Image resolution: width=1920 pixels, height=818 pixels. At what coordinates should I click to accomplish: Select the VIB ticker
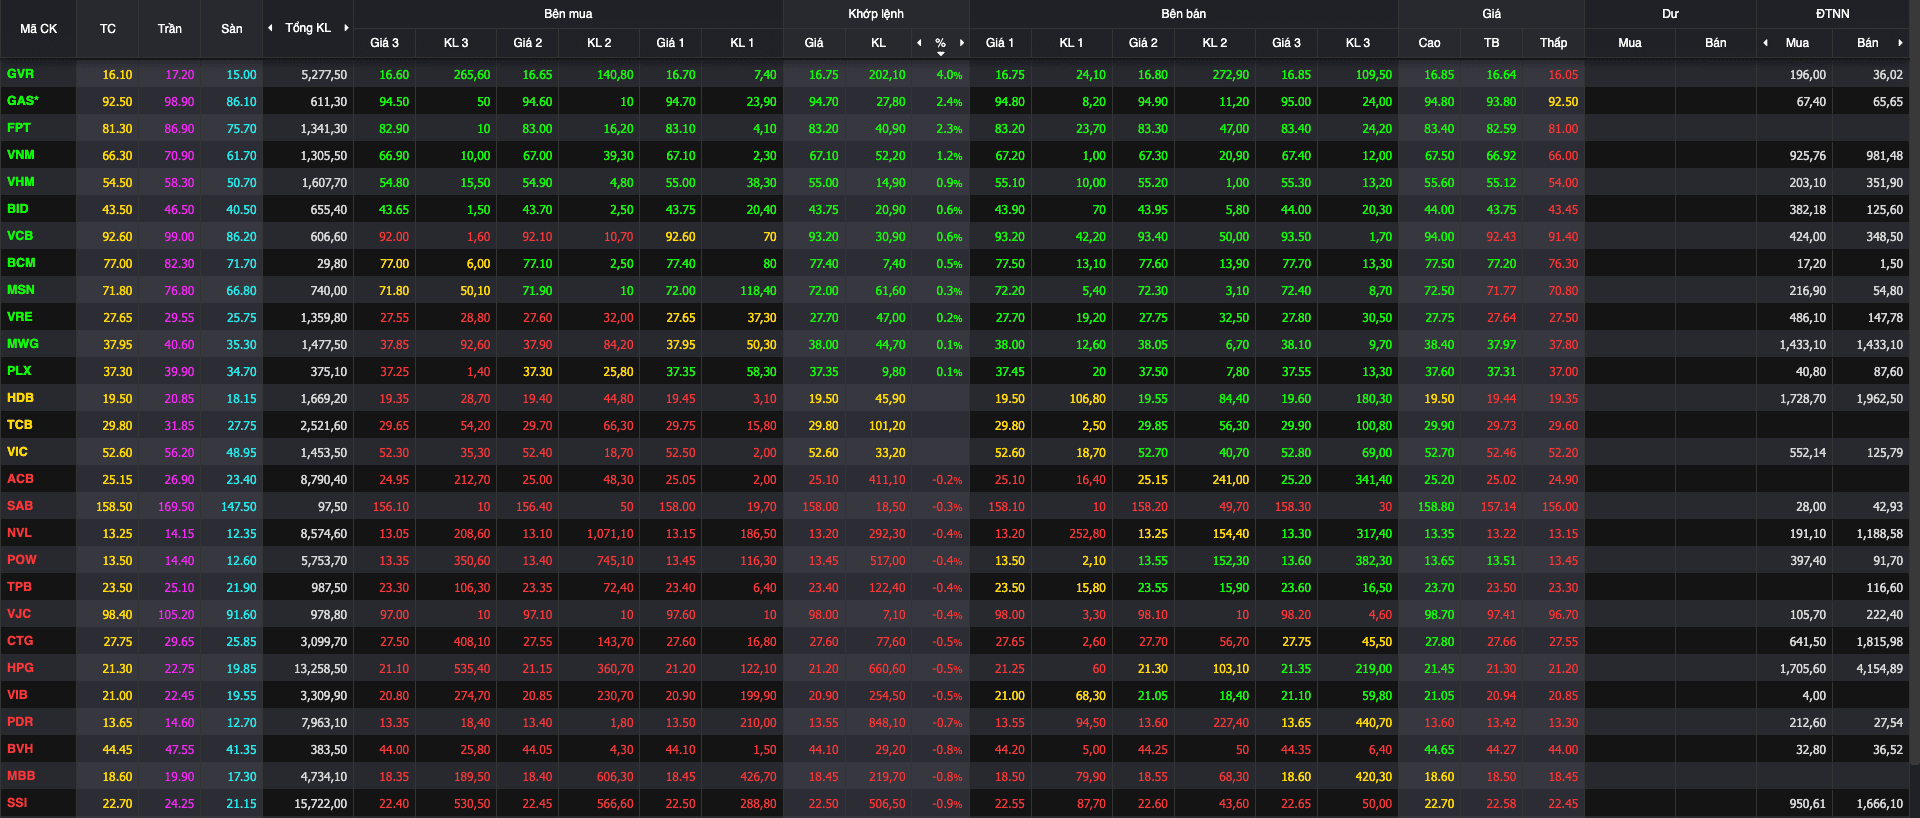pos(18,695)
